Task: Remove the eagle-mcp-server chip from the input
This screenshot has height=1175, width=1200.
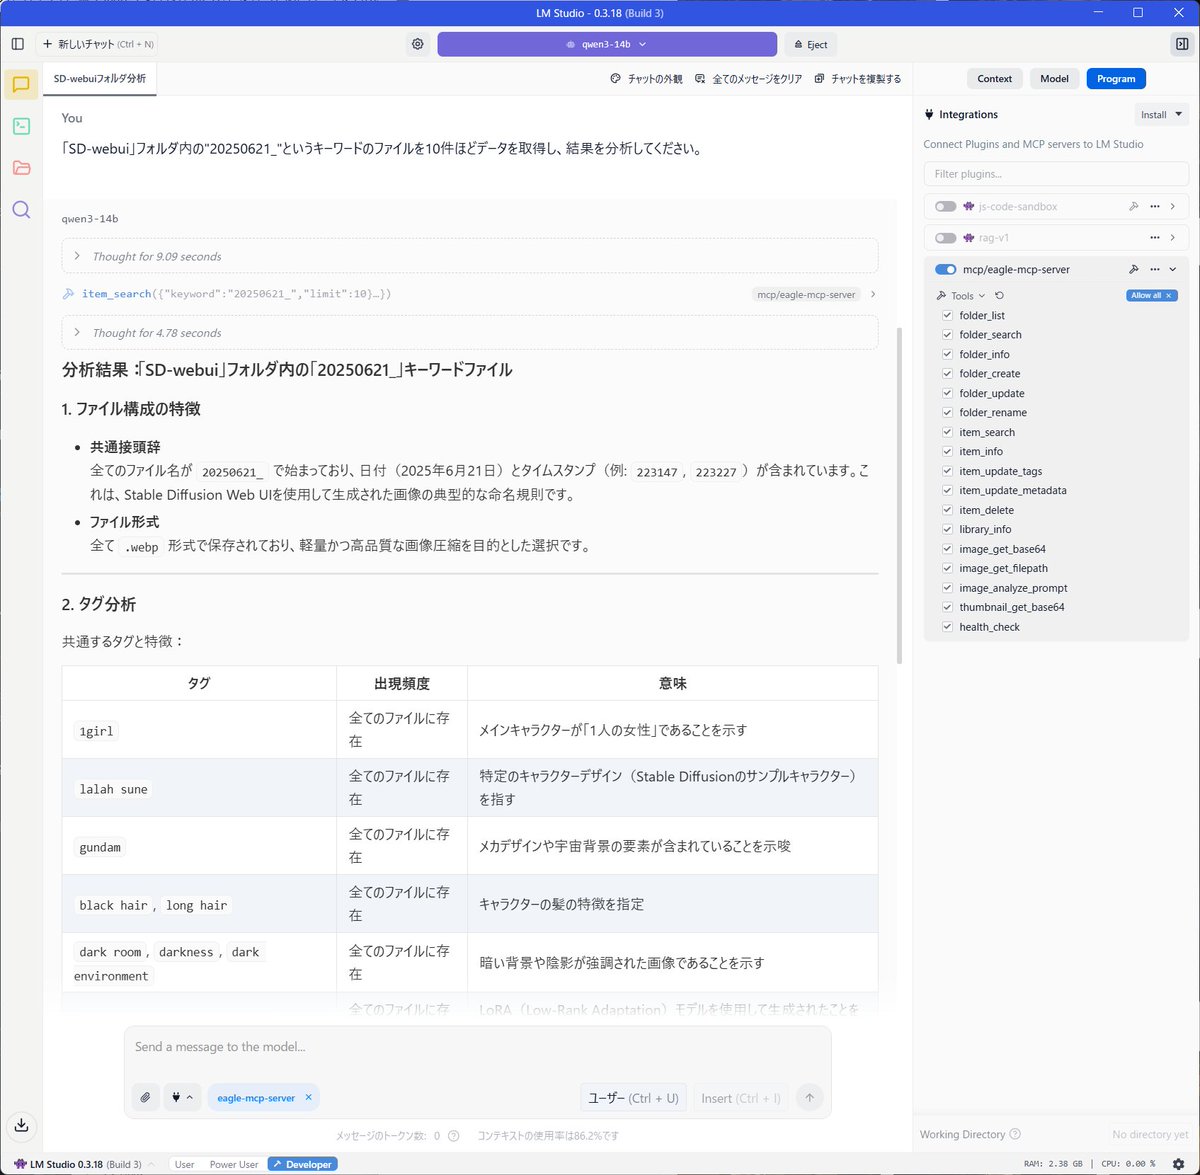Action: pos(308,1097)
